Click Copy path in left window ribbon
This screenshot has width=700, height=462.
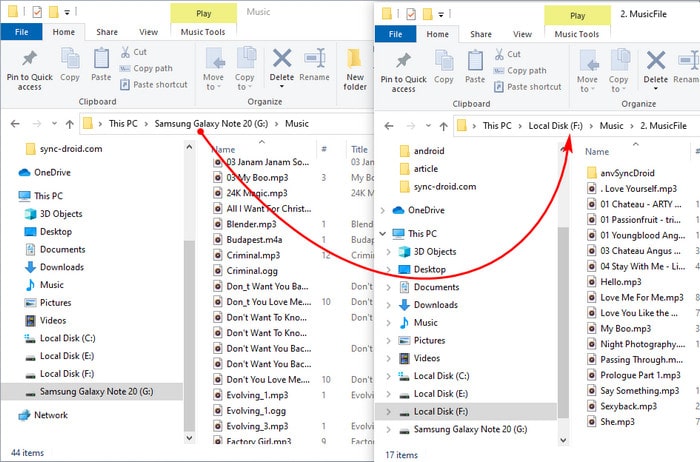coord(146,68)
